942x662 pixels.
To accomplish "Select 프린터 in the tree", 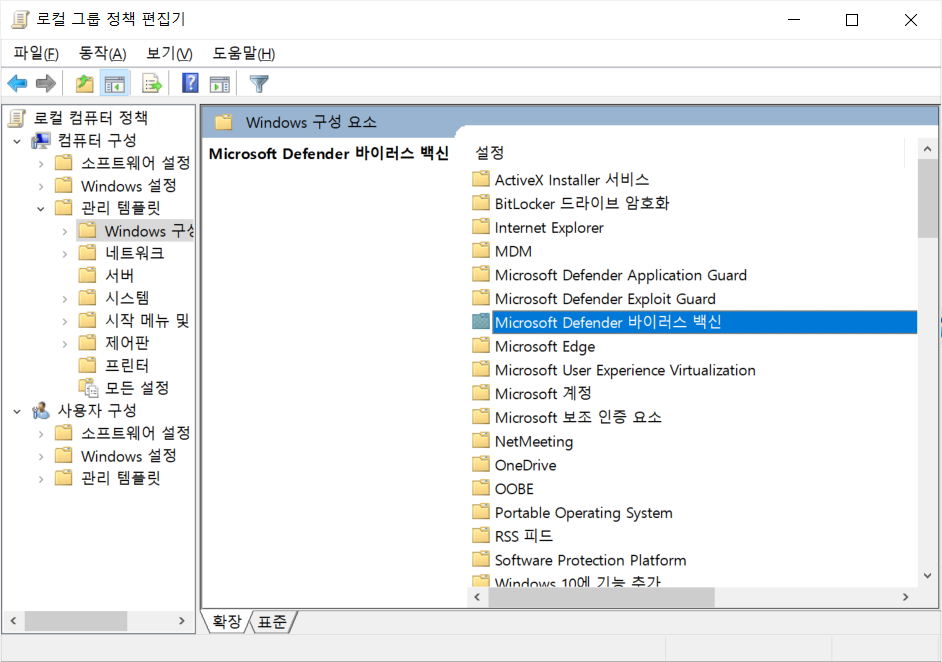I will tap(127, 365).
